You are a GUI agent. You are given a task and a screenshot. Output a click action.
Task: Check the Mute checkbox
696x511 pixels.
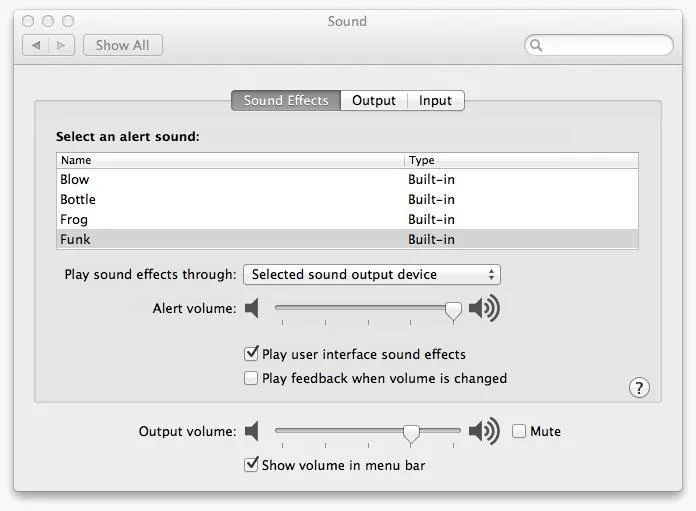click(x=518, y=431)
